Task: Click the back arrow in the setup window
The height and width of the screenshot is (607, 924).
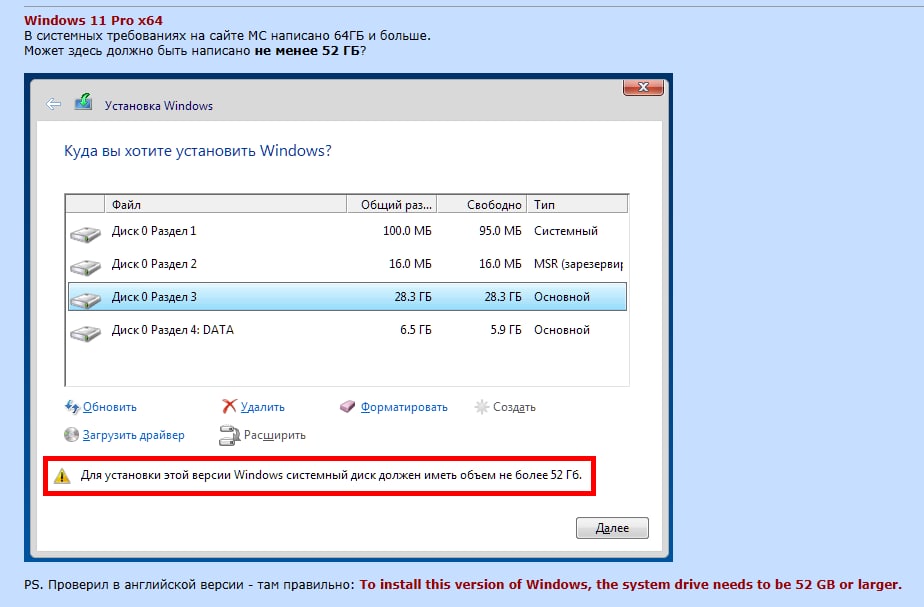Action: 53,104
